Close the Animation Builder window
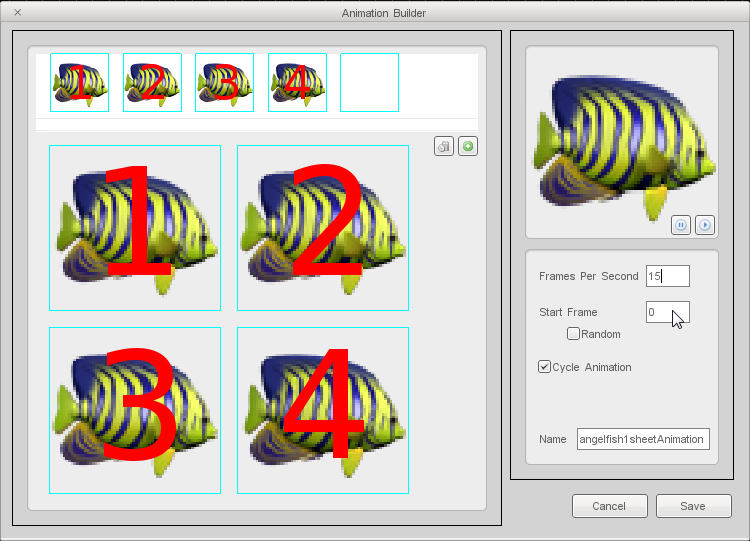This screenshot has height=541, width=750. (x=18, y=12)
